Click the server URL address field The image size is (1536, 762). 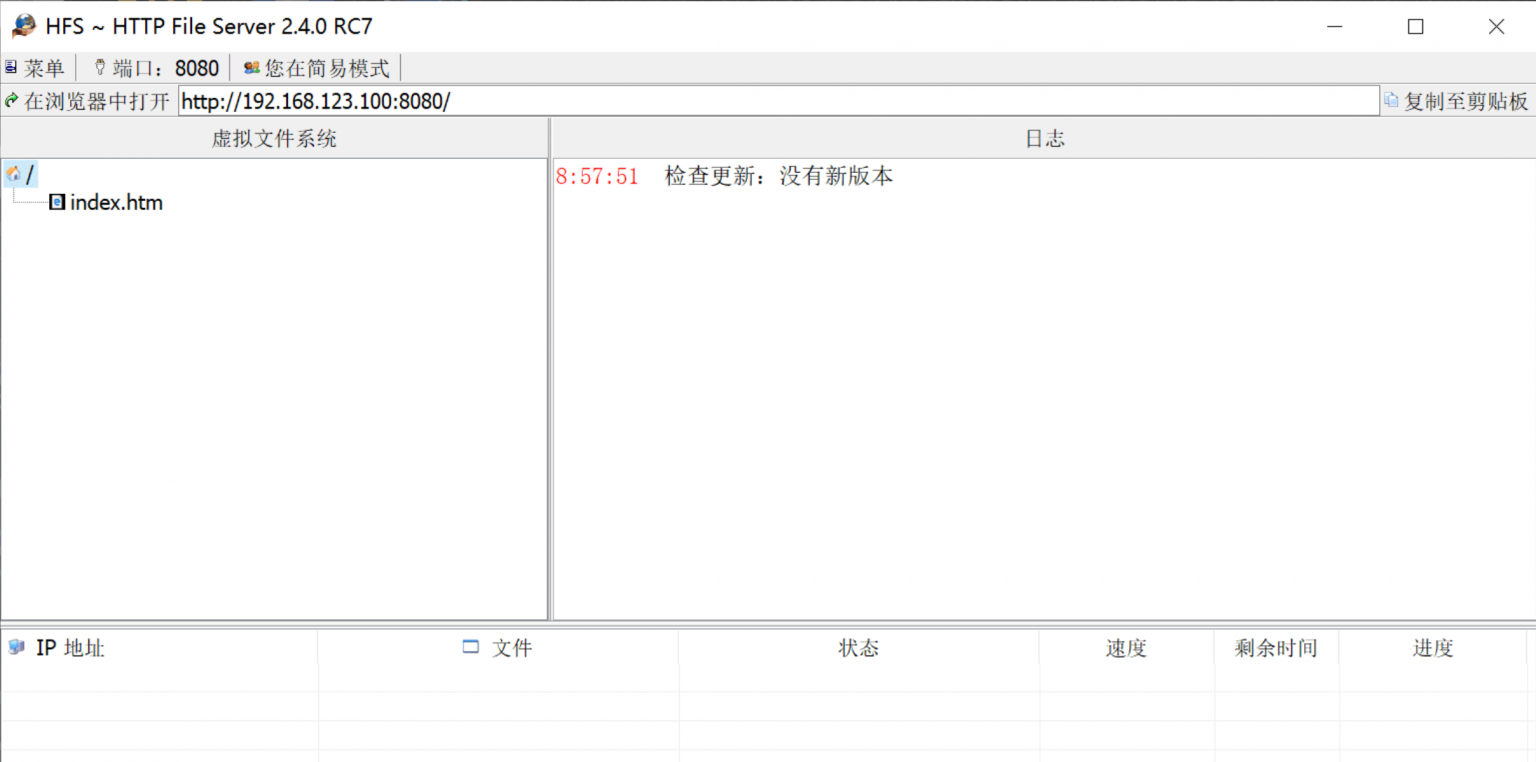[778, 101]
